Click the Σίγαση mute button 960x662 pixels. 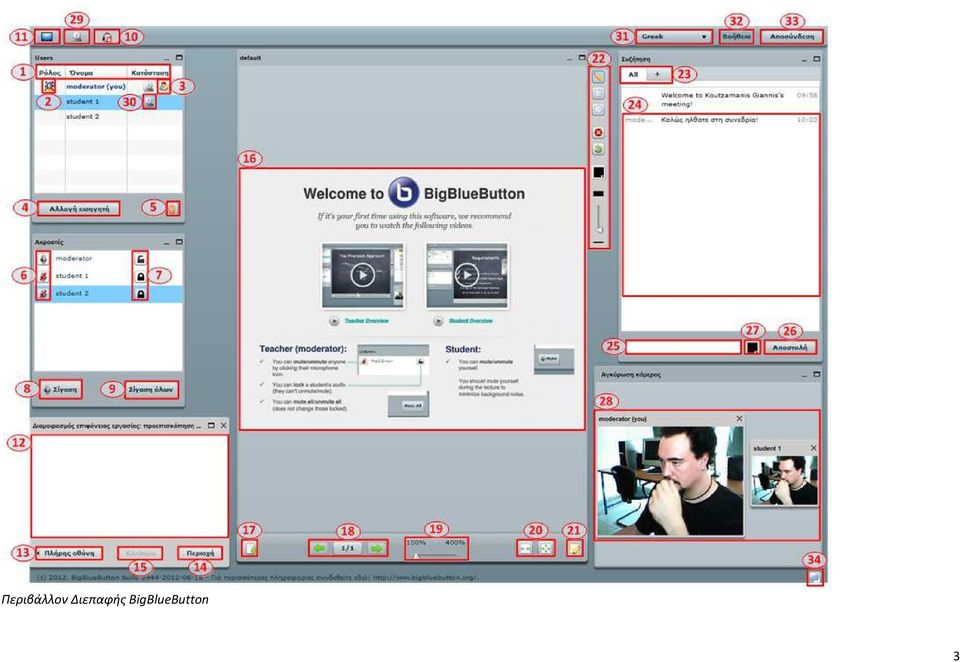pyautogui.click(x=61, y=389)
